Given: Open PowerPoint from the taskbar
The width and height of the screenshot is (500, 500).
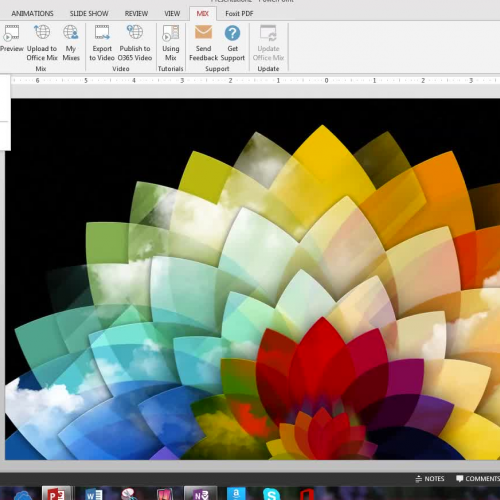Looking at the screenshot, I should 56,494.
